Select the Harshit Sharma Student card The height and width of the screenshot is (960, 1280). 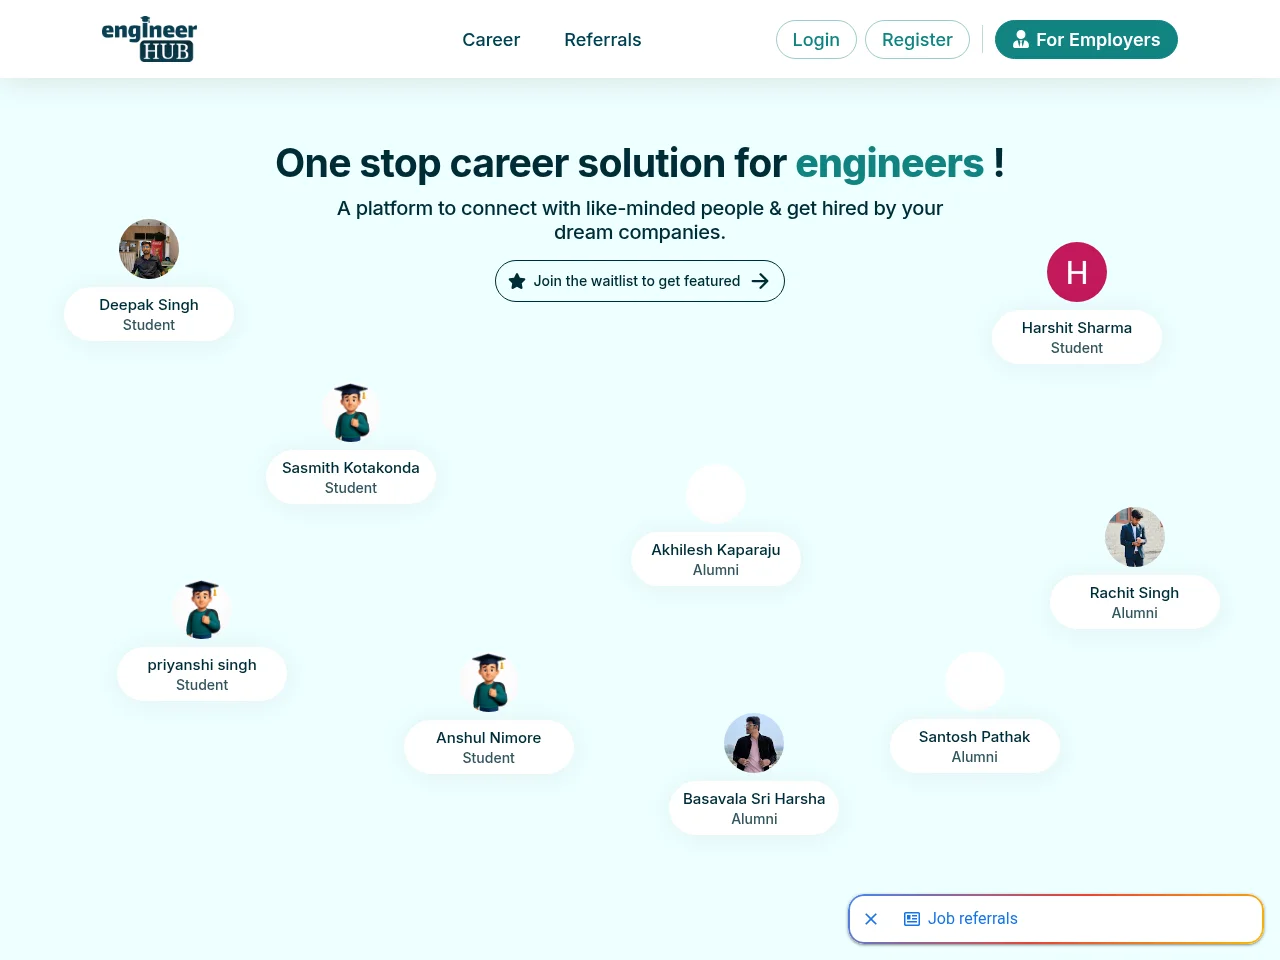click(1077, 337)
